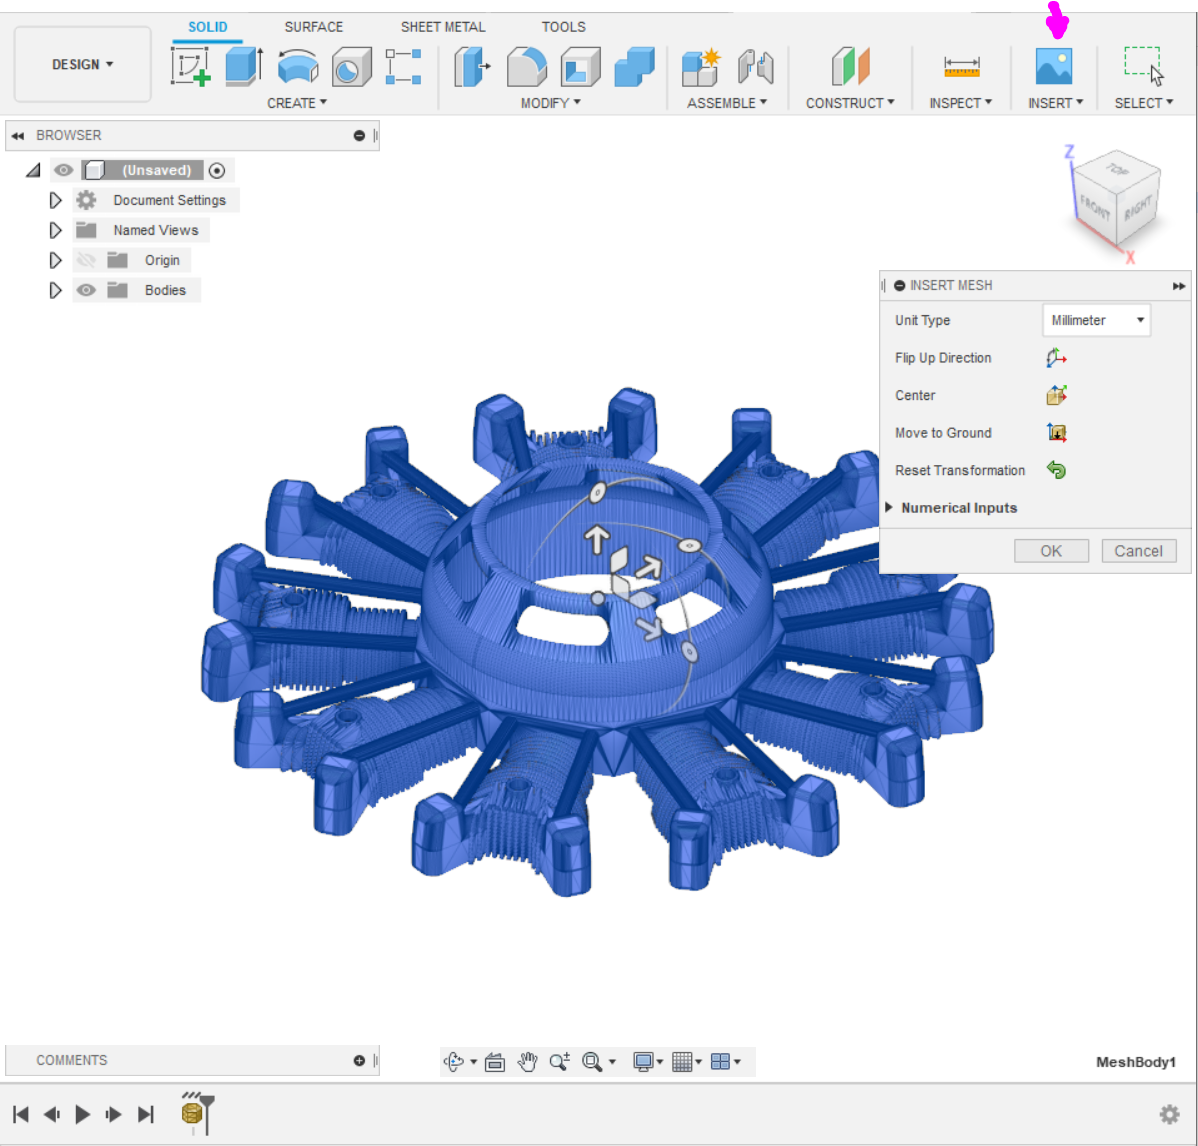Click the Move to Ground icon
This screenshot has width=1198, height=1146.
coord(1056,433)
